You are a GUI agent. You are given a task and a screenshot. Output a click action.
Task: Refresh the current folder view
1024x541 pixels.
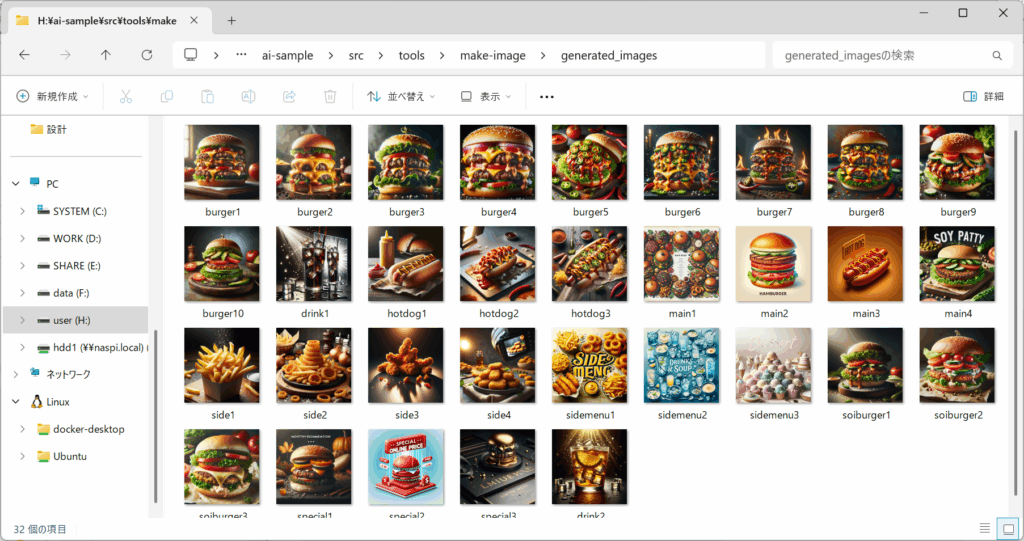(147, 55)
